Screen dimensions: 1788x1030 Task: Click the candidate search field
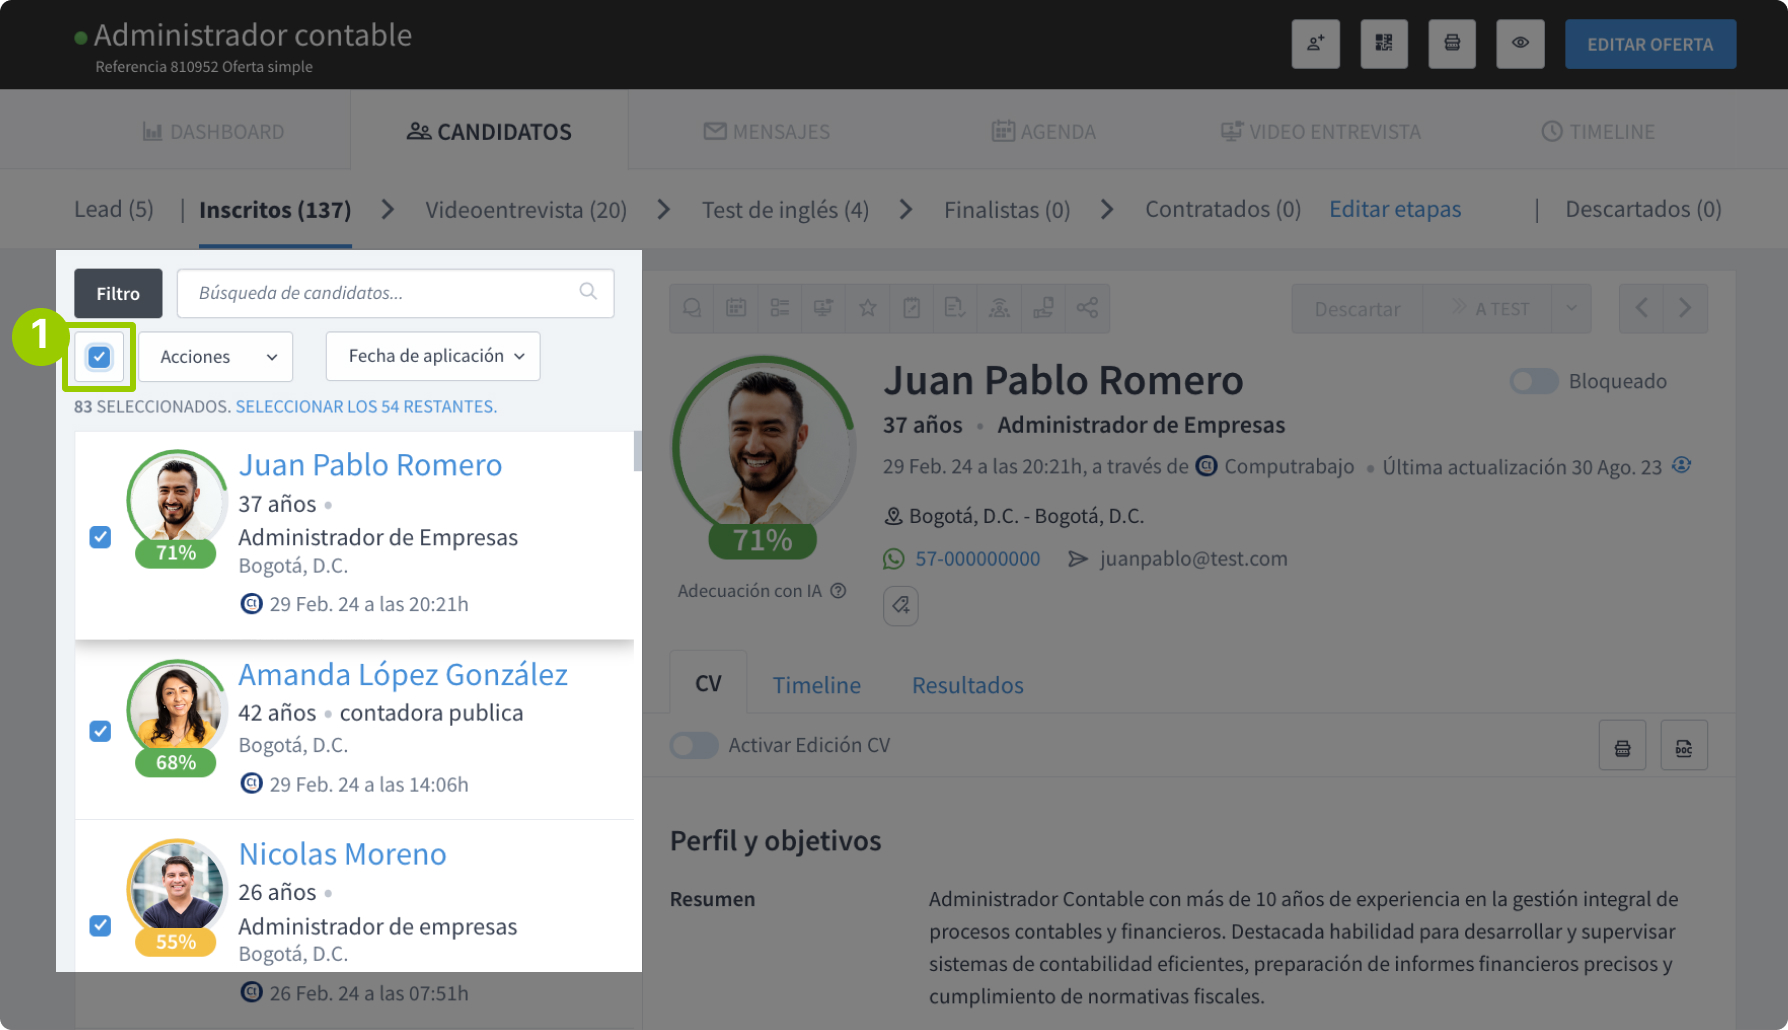pyautogui.click(x=395, y=293)
